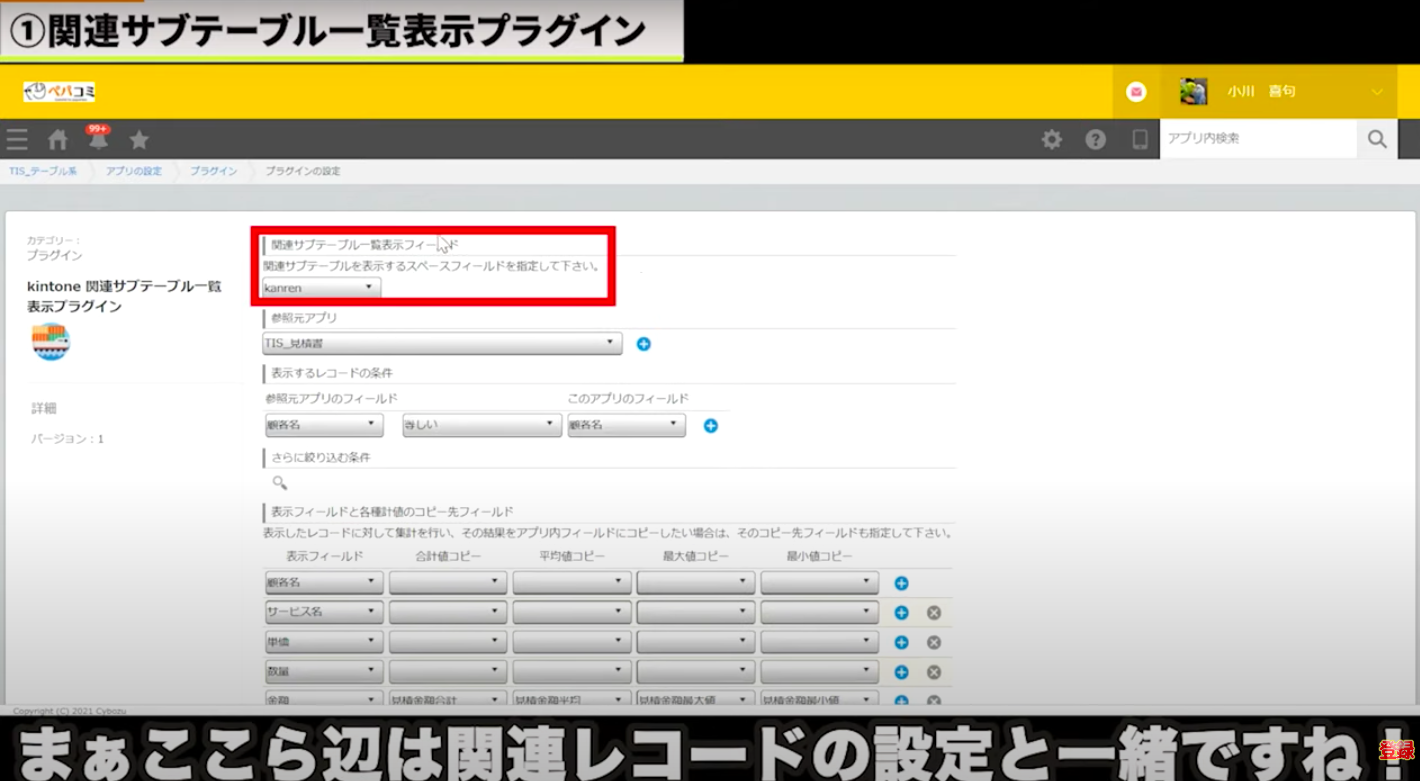Open the hamburger menu icon
Screen dimensions: 1420x781
[17, 140]
